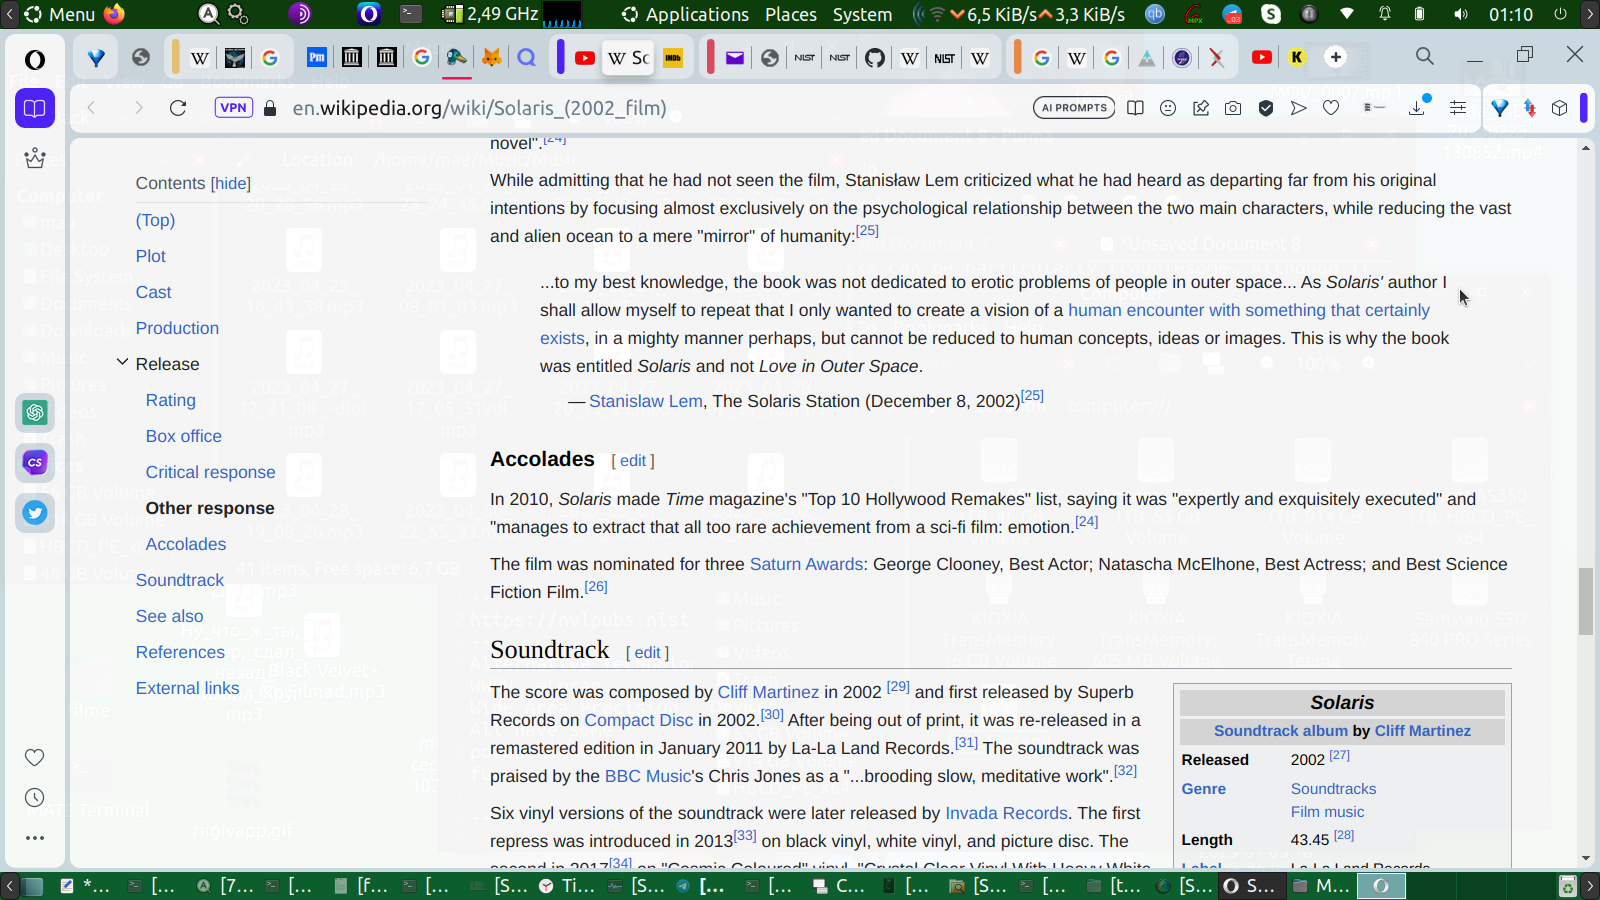Take a snapshot with the camera icon
Viewport: 1600px width, 900px height.
1233,108
